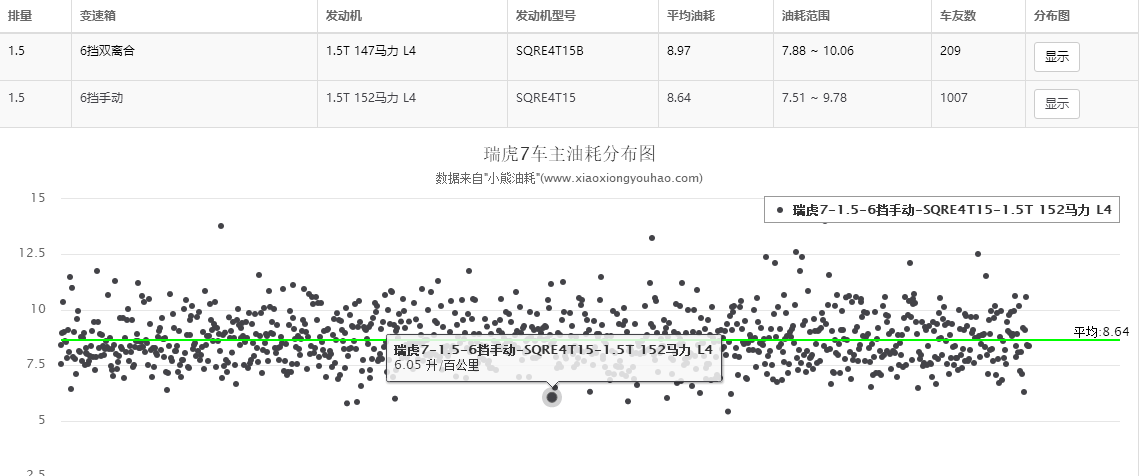Click fuel range 7.88 ~ 10.06
1139x476 pixels.
(x=818, y=51)
